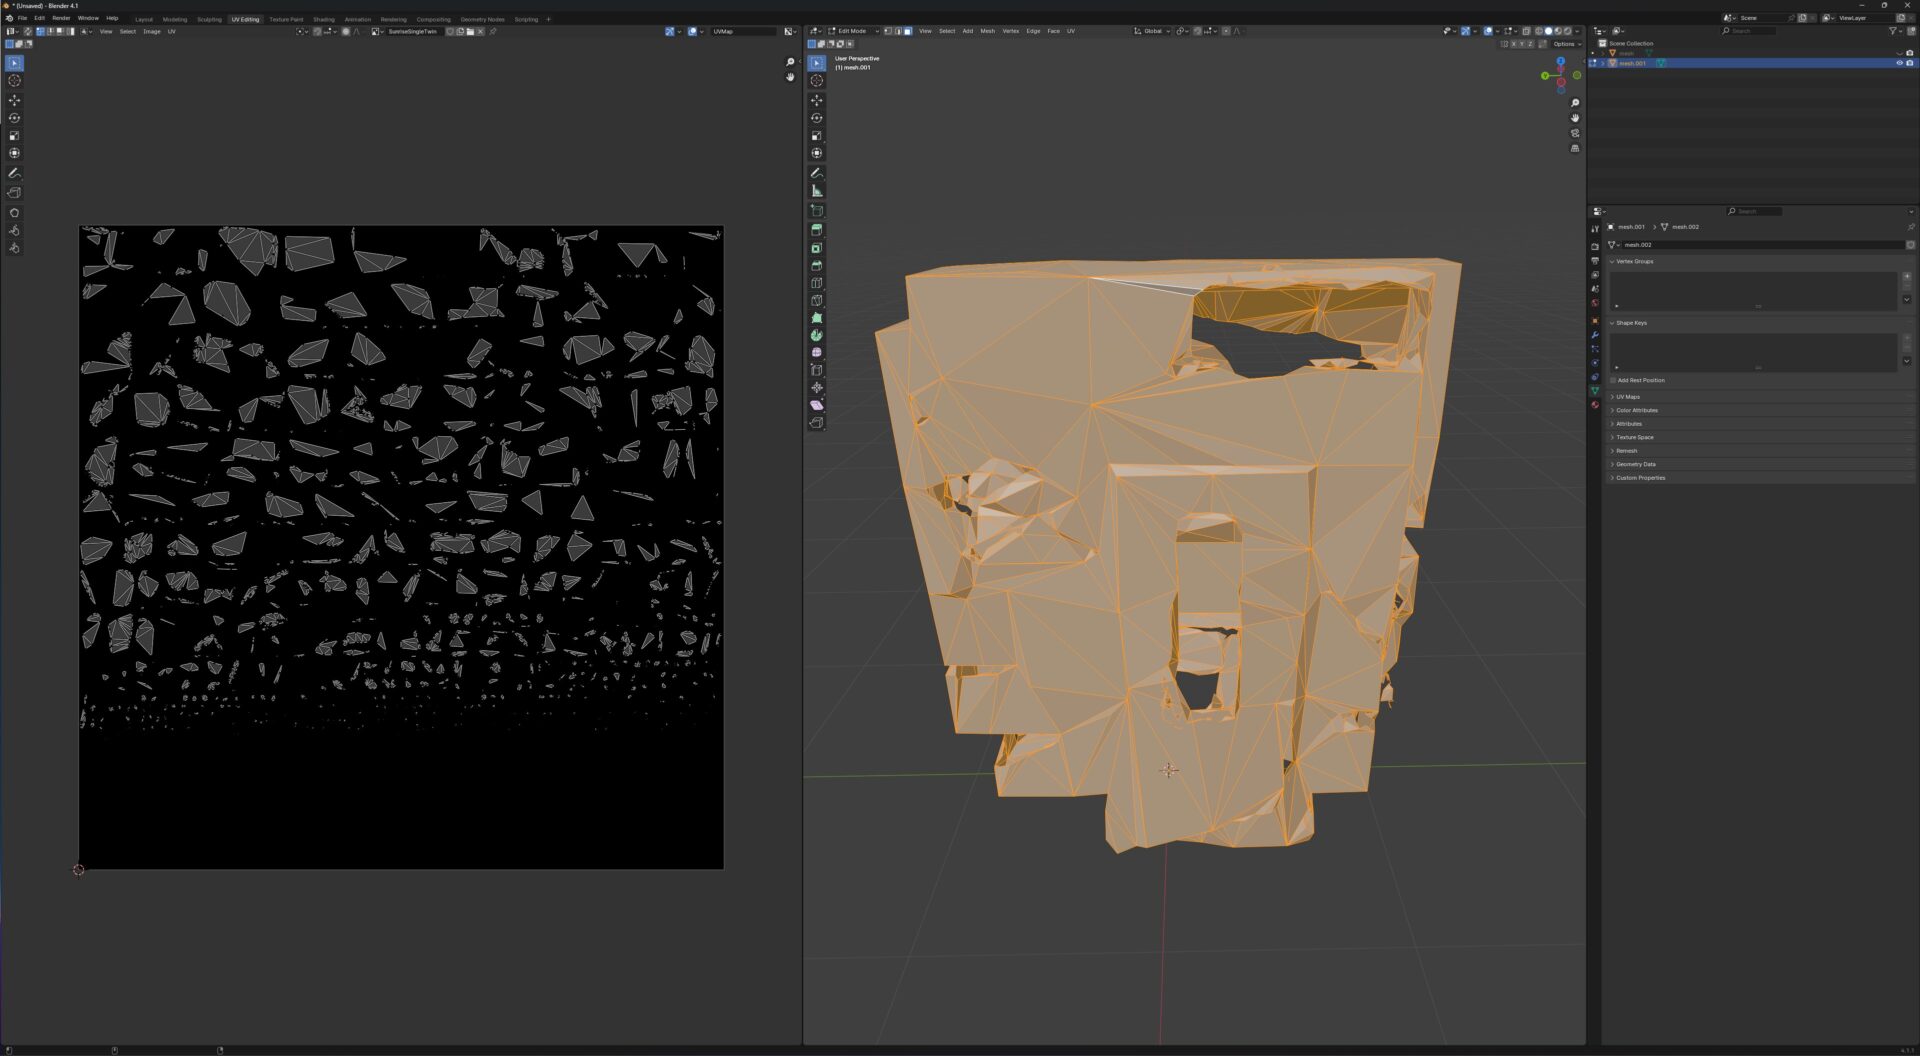Viewport: 1920px width, 1056px height.
Task: Open the Texture Paint workspace tab
Action: point(286,19)
